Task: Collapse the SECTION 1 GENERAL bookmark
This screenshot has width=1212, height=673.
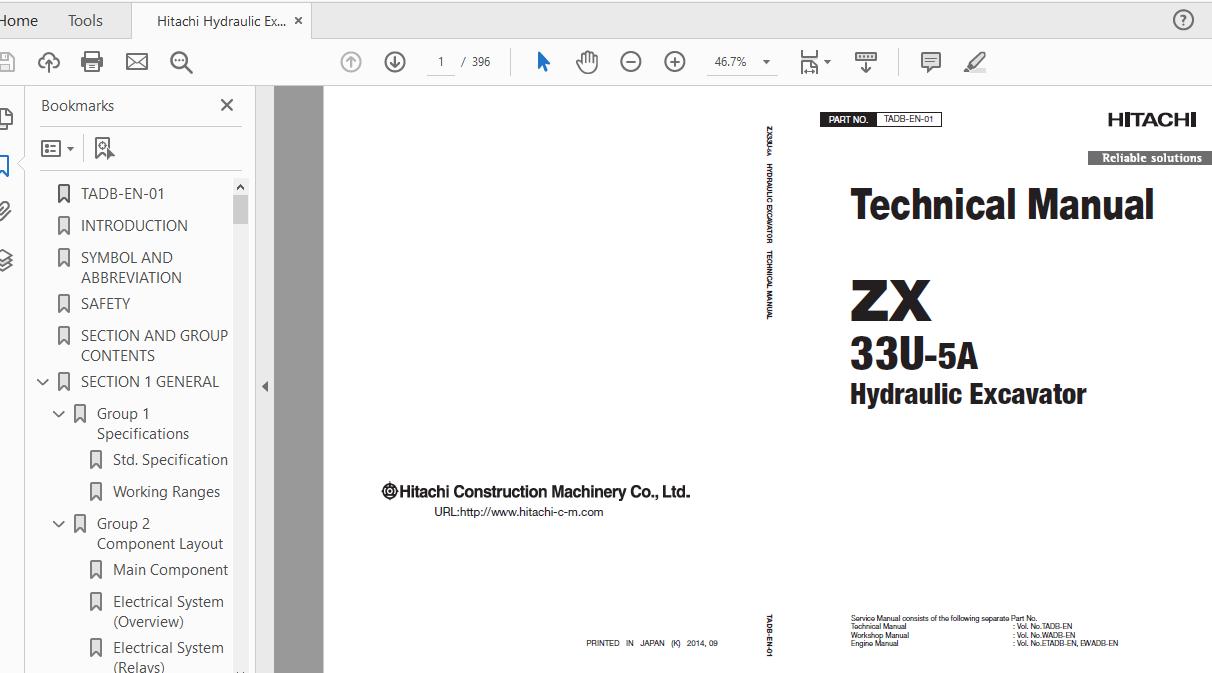Action: [43, 382]
